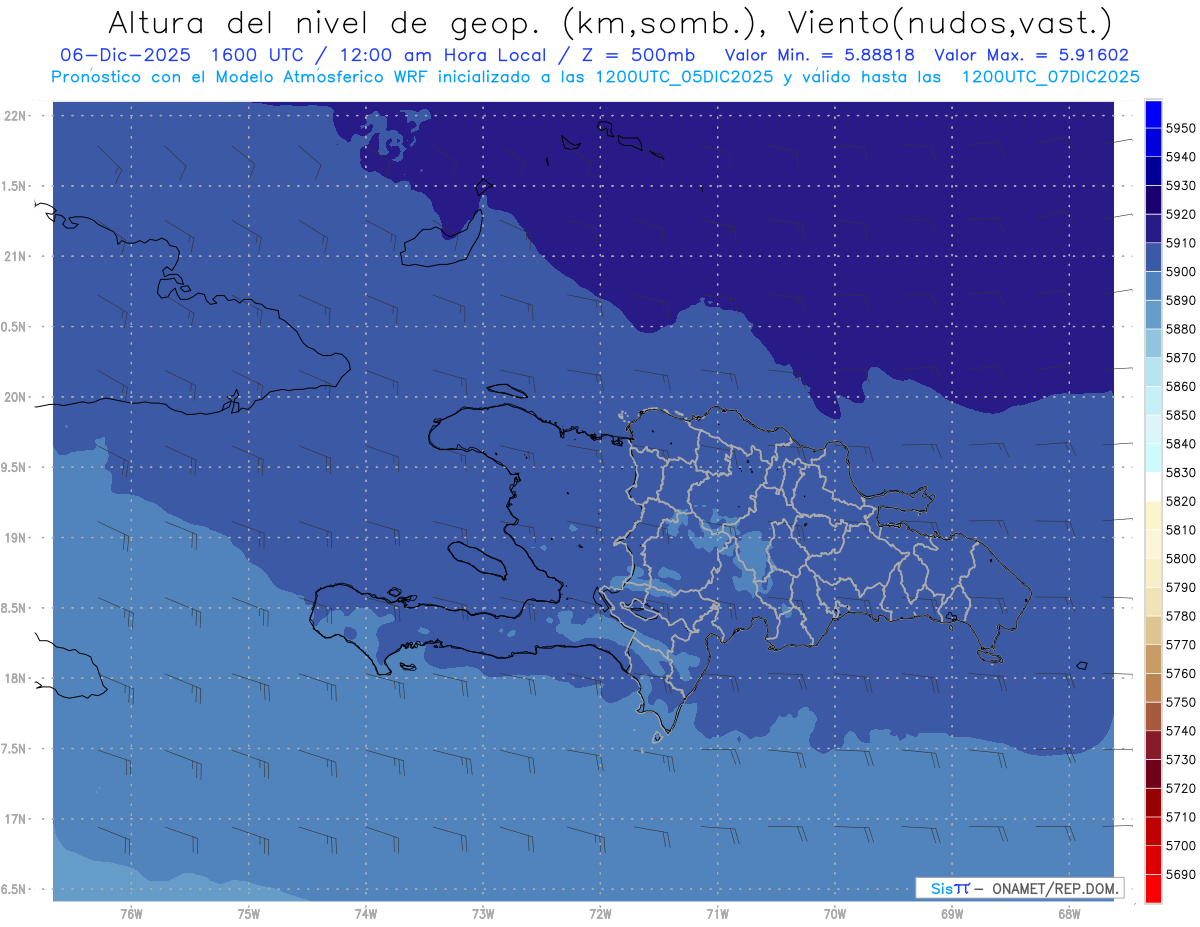Click the map title starting 'Altura del nivel de geop.'
This screenshot has width=1200, height=927.
[x=609, y=22]
